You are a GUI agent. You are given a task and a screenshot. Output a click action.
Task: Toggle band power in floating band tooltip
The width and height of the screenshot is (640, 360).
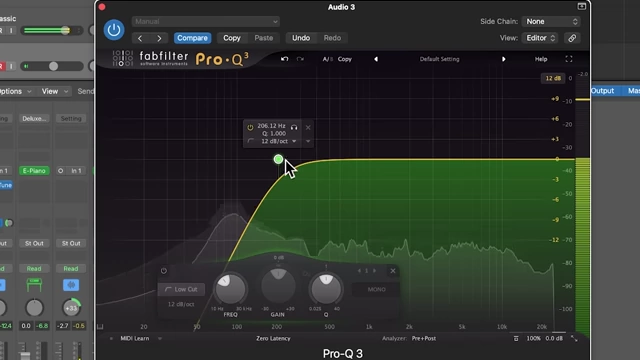[x=250, y=127]
